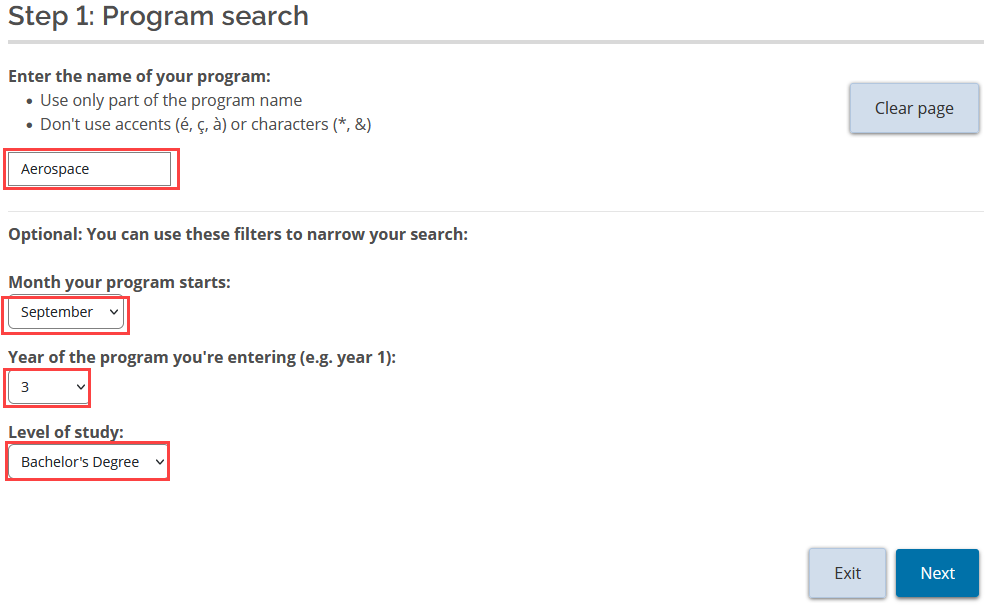Click the chevron next to September
The width and height of the screenshot is (994, 610).
(113, 312)
